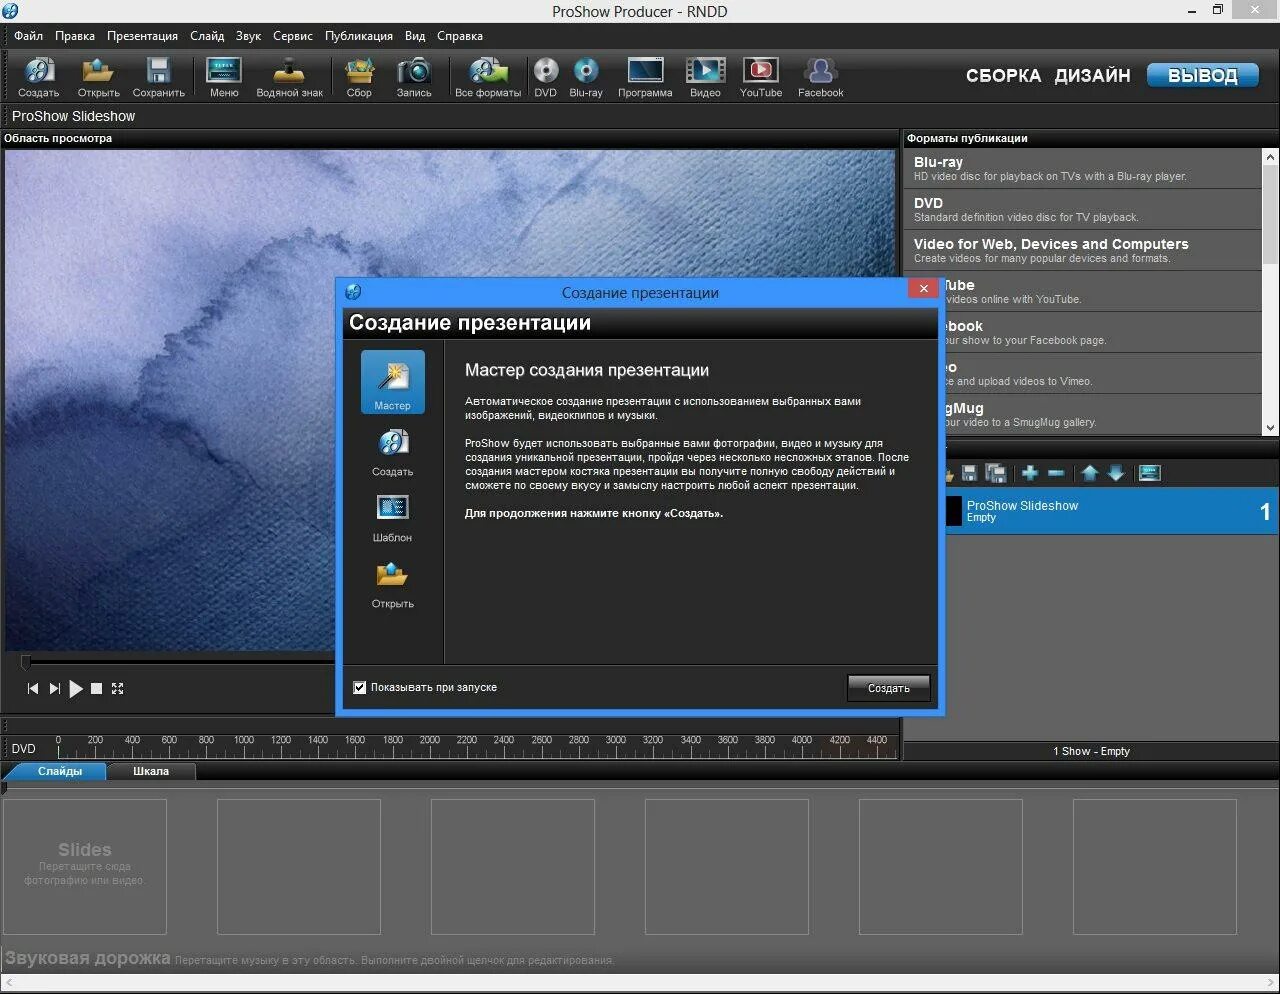This screenshot has width=1280, height=994.
Task: Open the Звук menu
Action: (248, 36)
